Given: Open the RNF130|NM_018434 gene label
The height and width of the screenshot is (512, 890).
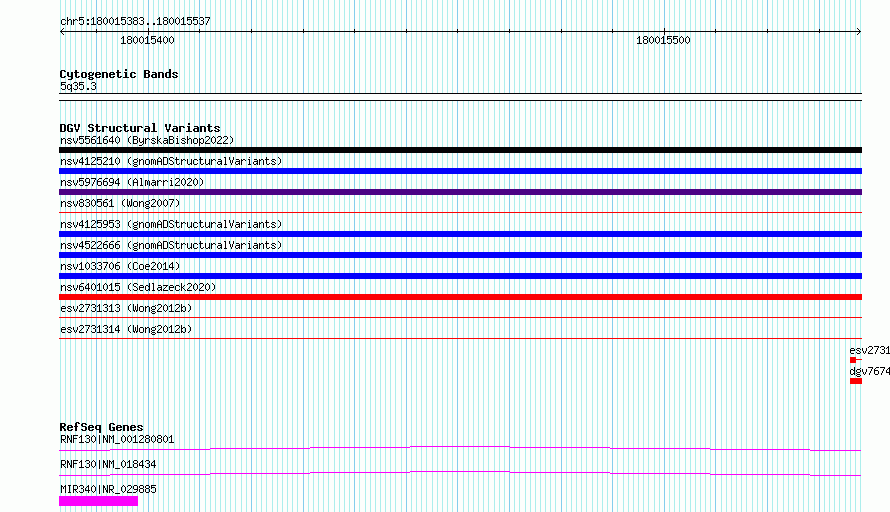Looking at the screenshot, I should click(x=108, y=464).
